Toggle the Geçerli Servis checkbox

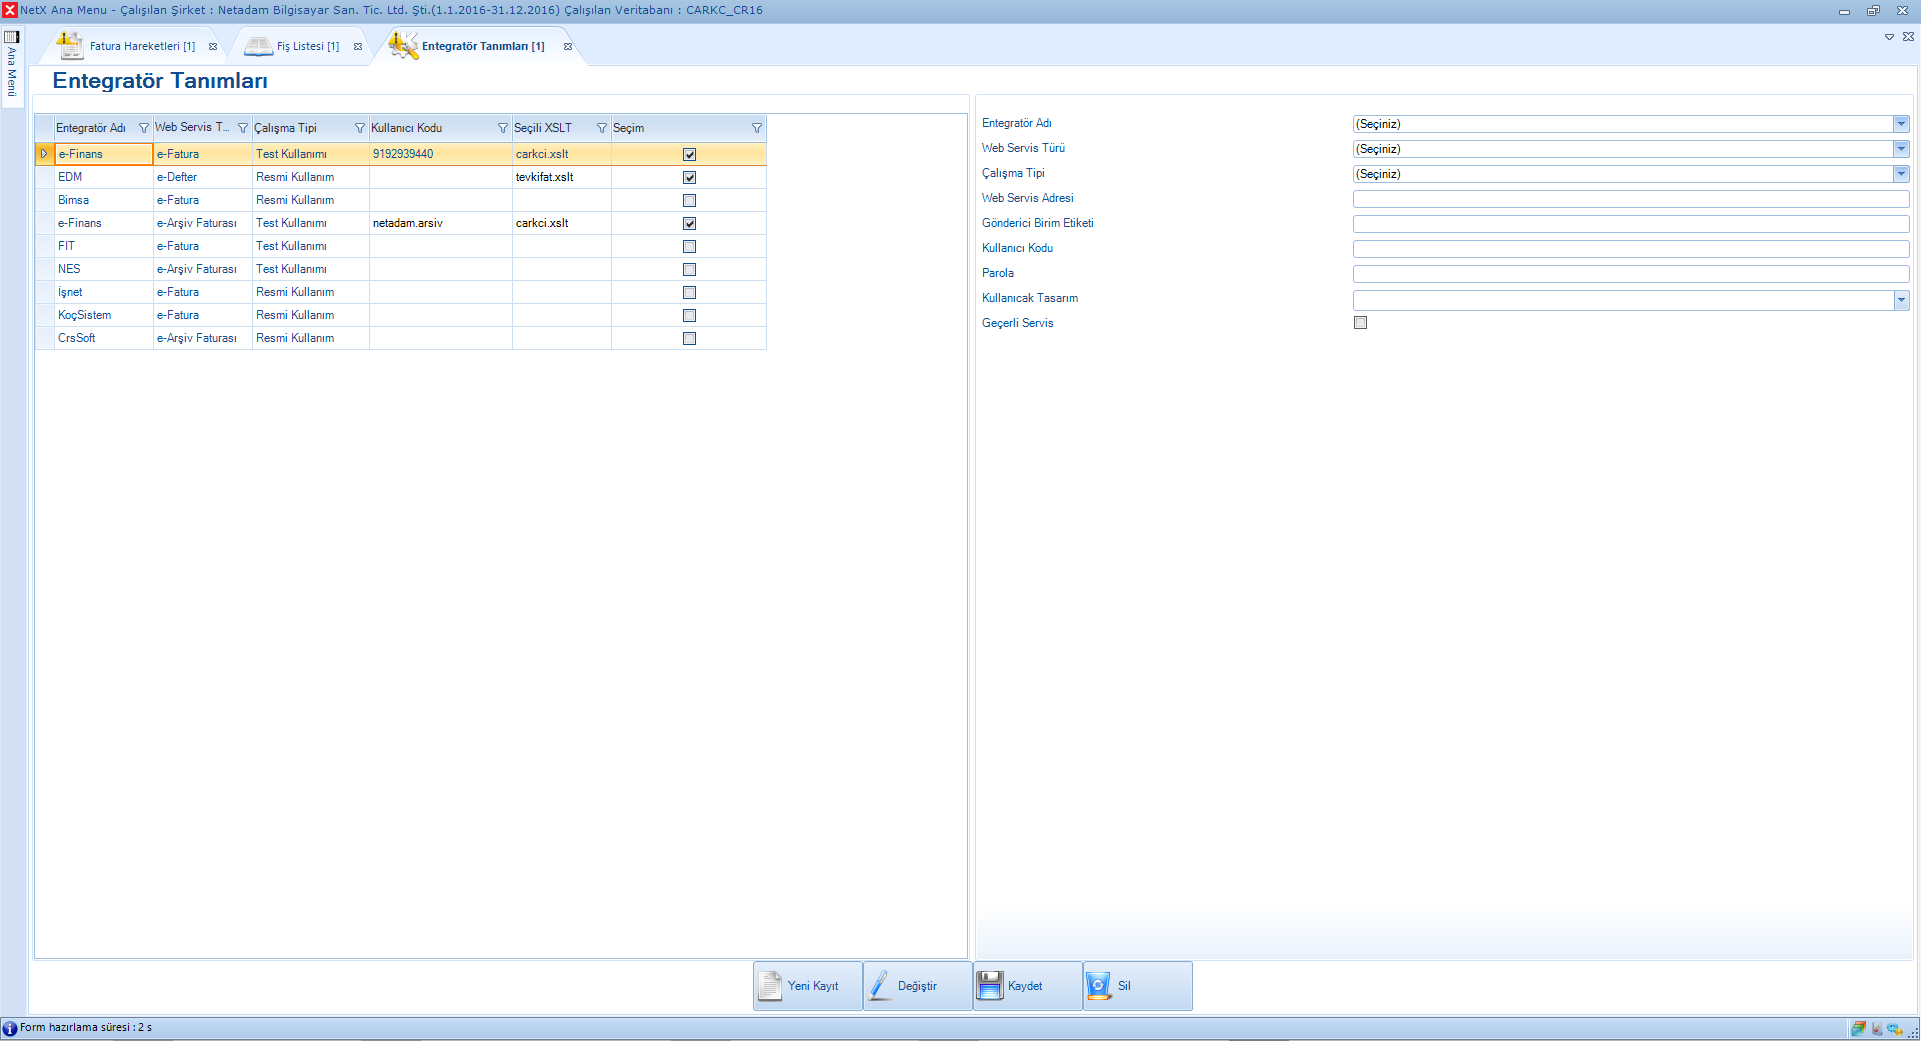(1360, 323)
